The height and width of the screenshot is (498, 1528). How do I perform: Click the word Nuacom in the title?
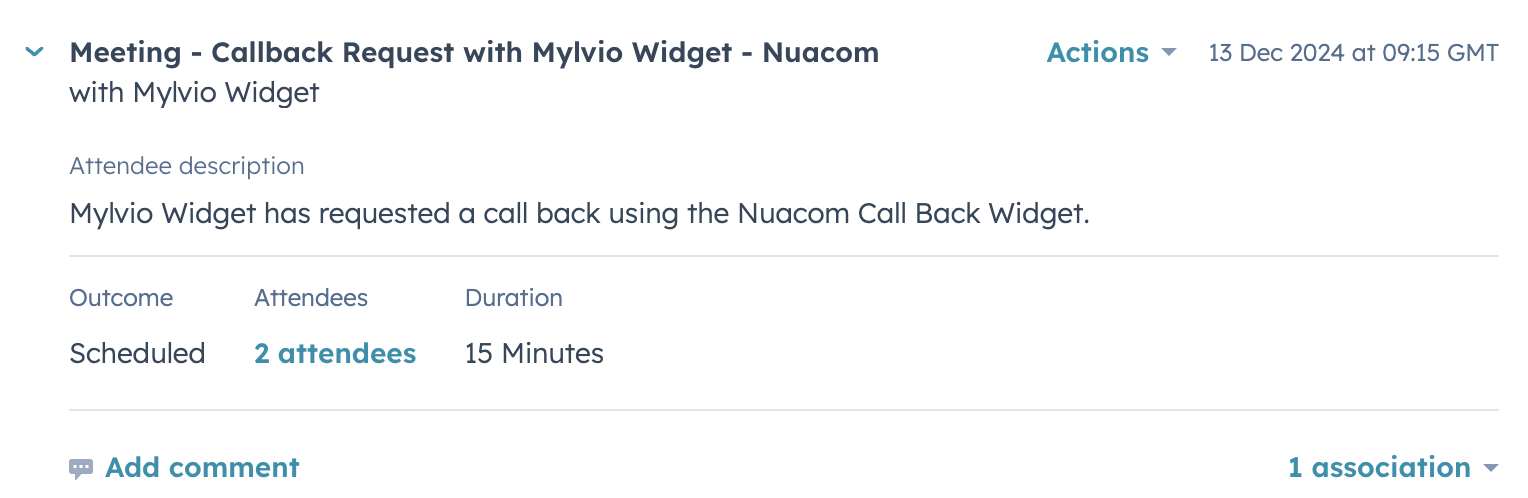point(820,52)
